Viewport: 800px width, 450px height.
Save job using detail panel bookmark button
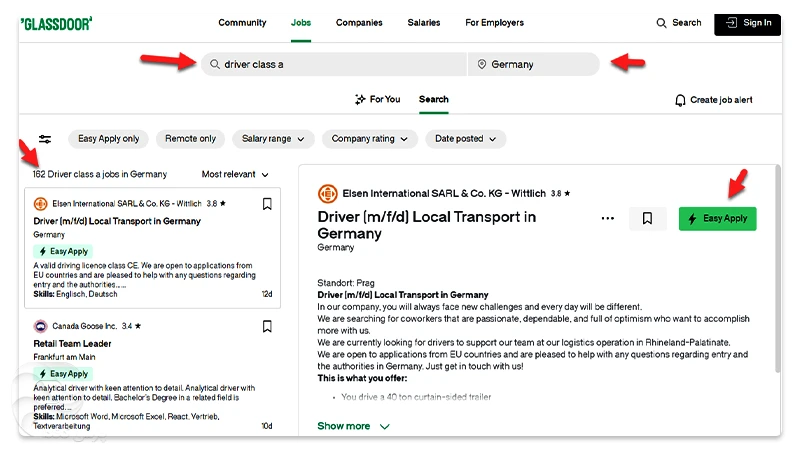647,218
